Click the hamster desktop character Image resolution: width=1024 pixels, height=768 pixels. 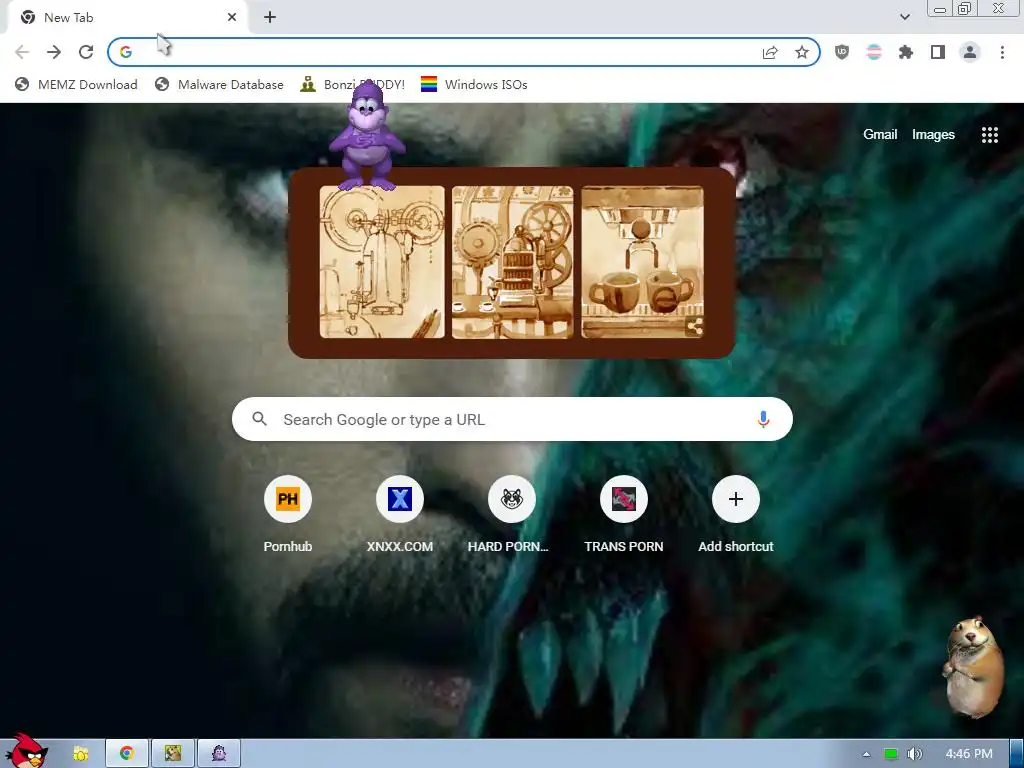tap(972, 667)
